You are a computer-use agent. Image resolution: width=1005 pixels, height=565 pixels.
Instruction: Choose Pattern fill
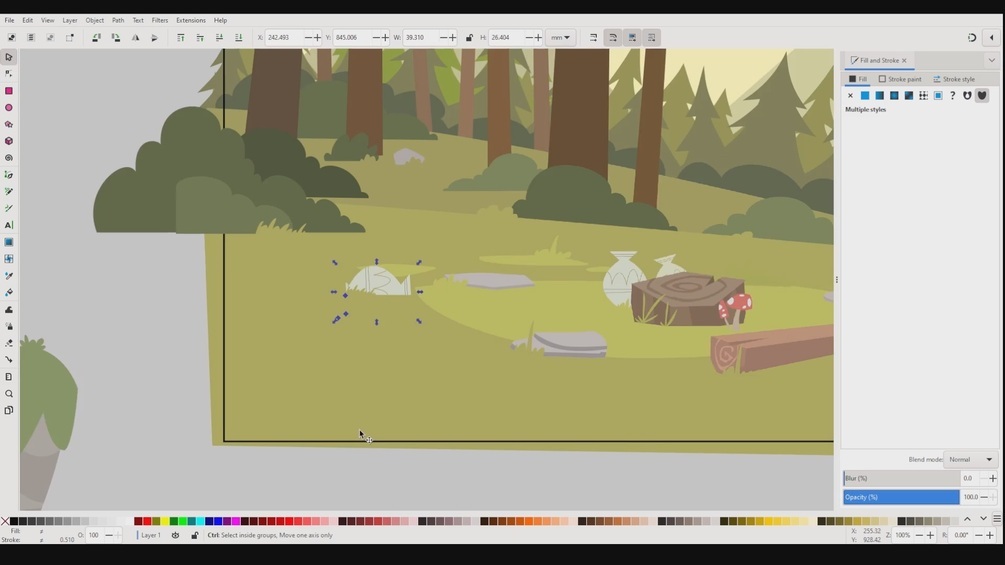(924, 95)
